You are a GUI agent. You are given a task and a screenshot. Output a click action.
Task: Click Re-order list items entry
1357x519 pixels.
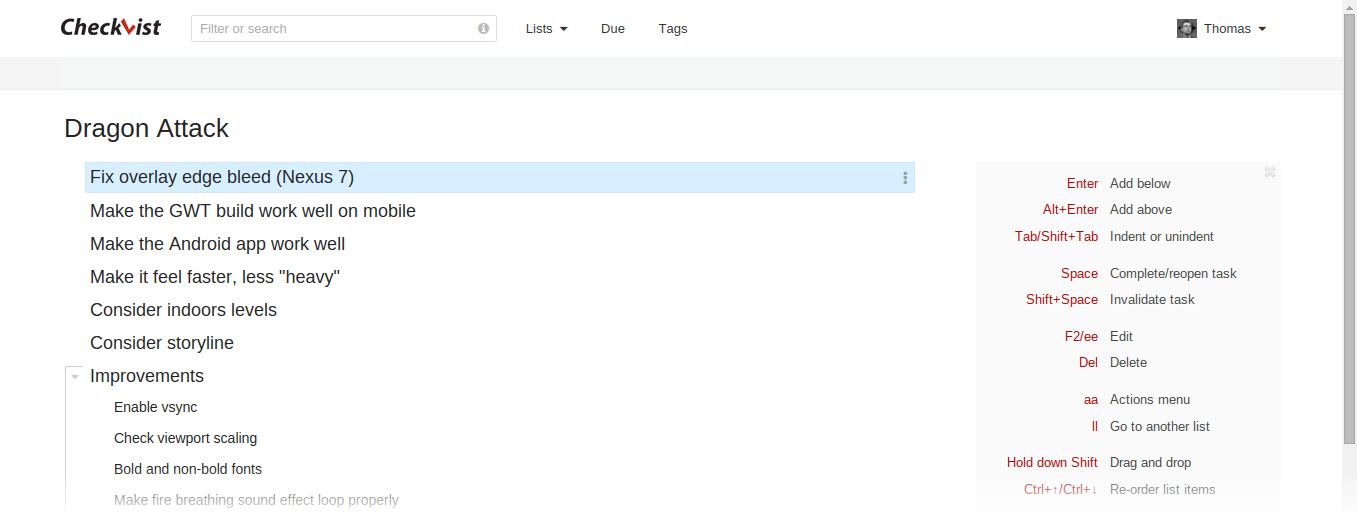(x=1163, y=490)
